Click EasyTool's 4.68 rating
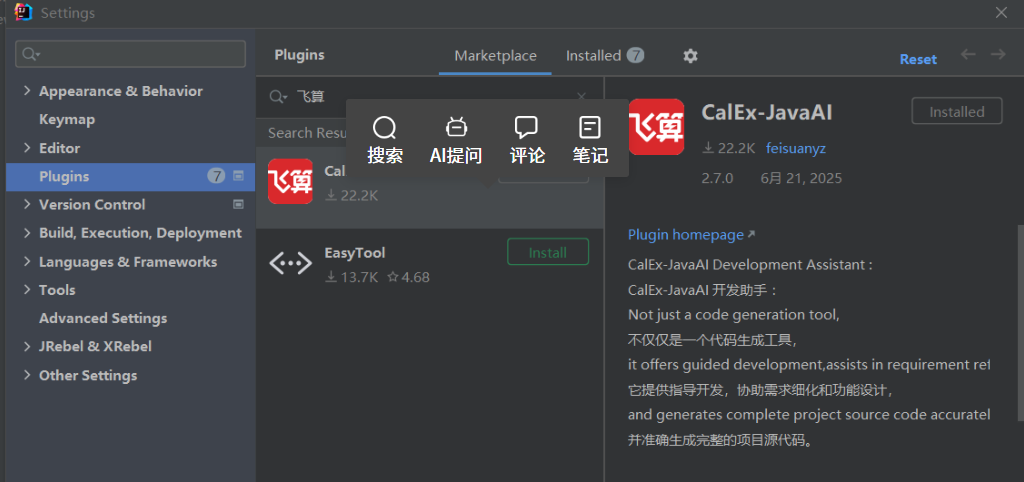This screenshot has height=482, width=1024. coord(409,277)
